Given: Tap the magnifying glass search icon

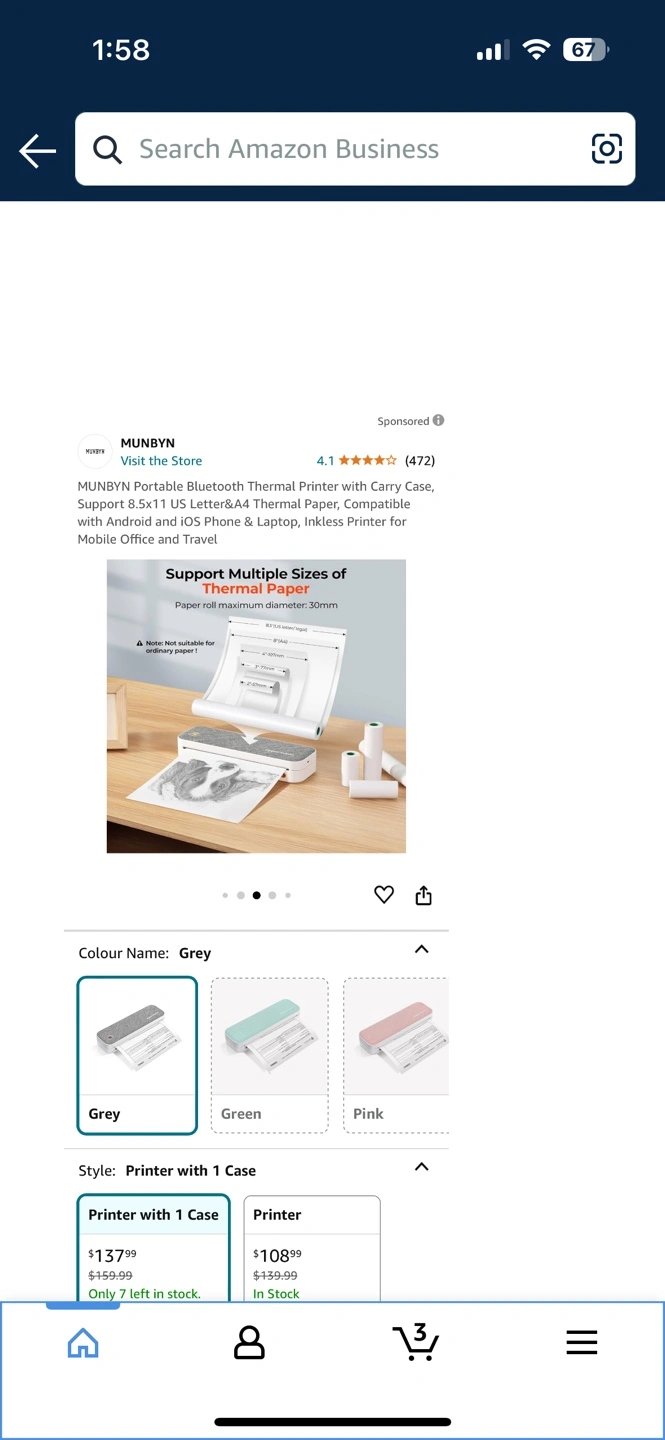Looking at the screenshot, I should pos(107,150).
